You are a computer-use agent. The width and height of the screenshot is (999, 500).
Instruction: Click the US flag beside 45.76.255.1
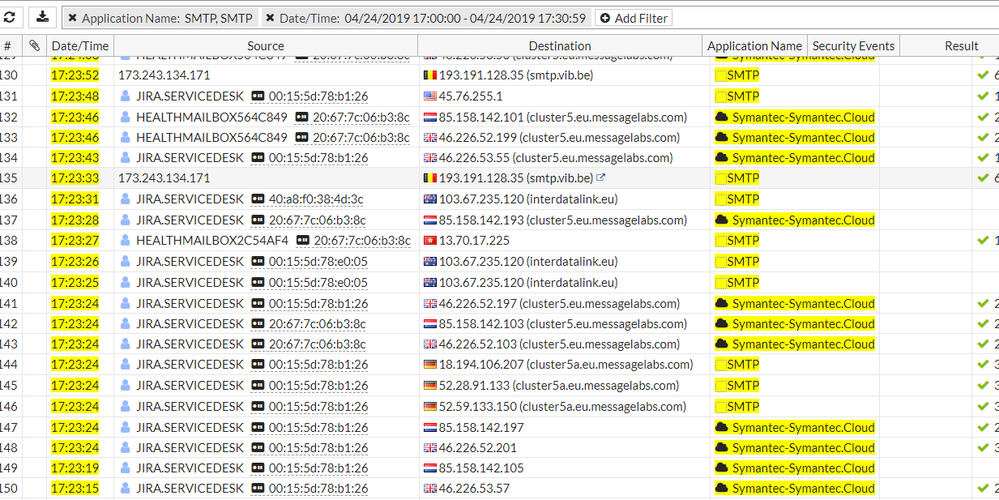pos(430,96)
